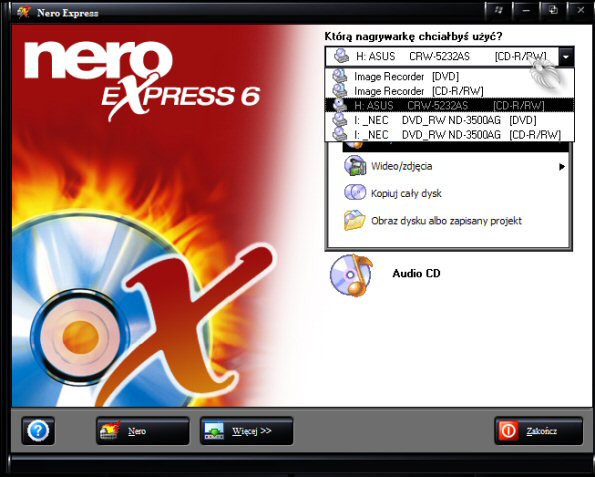Click the disc image folder icon
This screenshot has height=477, width=595.
(x=354, y=220)
